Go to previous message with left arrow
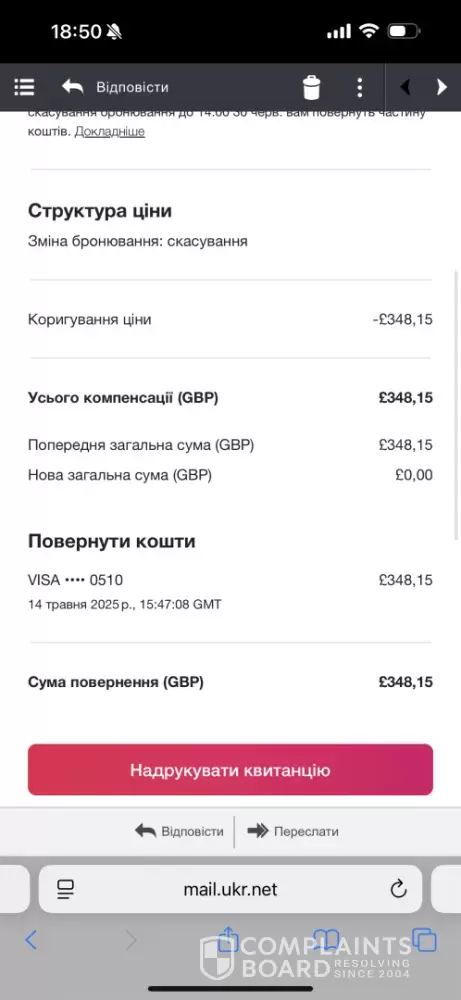 405,87
